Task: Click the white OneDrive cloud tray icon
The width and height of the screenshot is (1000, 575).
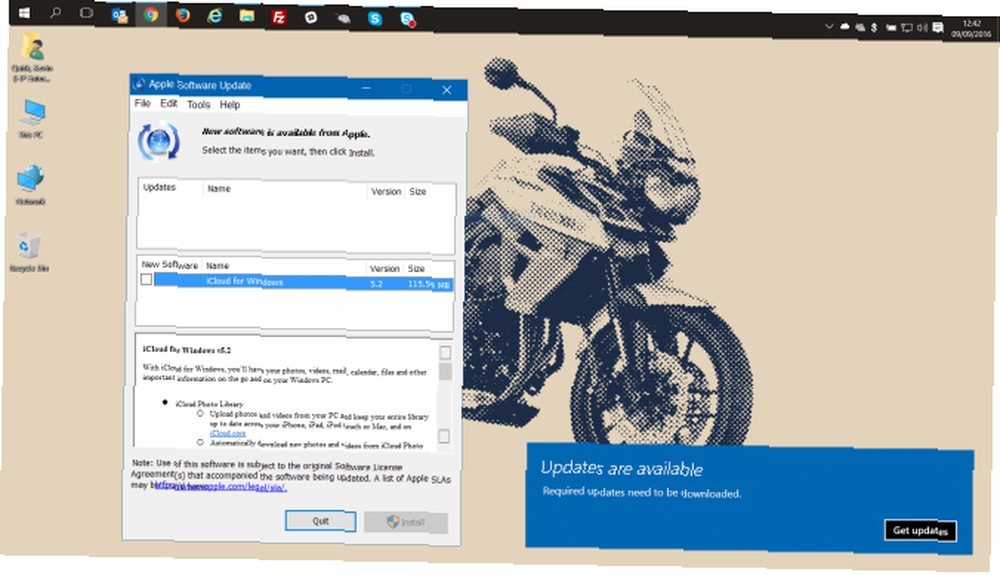Action: click(x=845, y=27)
